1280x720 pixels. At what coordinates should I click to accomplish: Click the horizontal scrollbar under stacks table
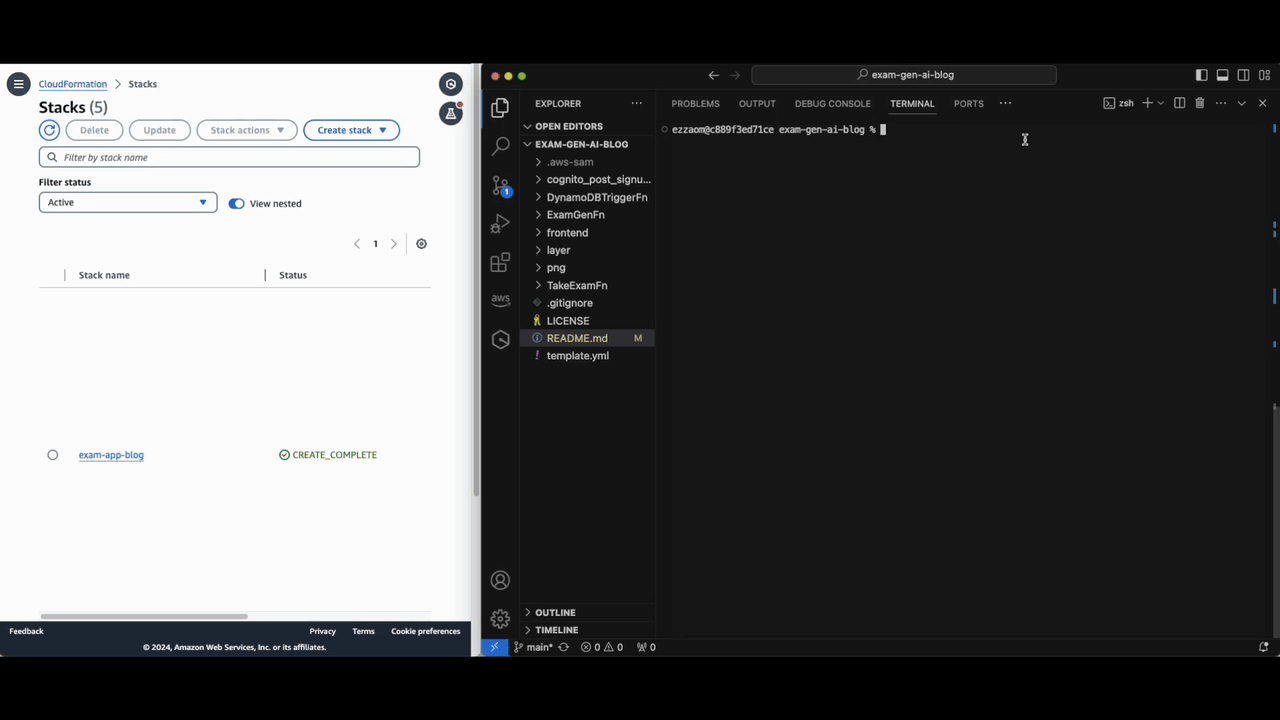144,616
